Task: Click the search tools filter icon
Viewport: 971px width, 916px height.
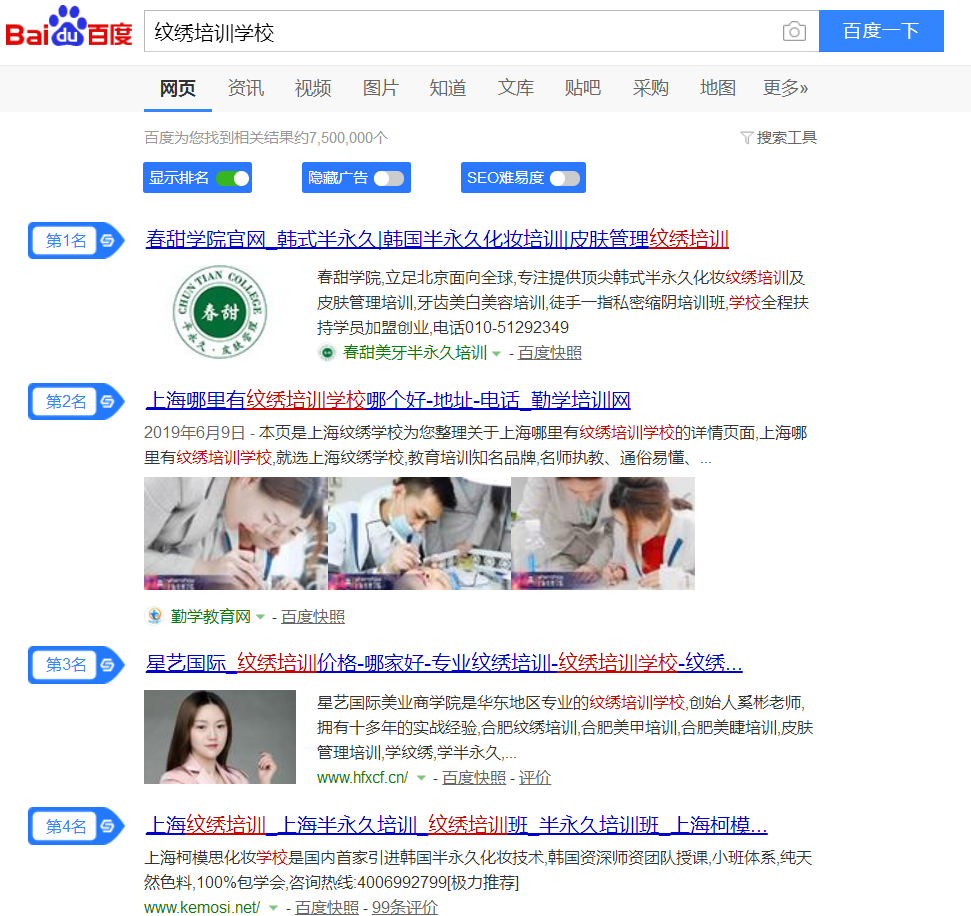Action: [747, 137]
